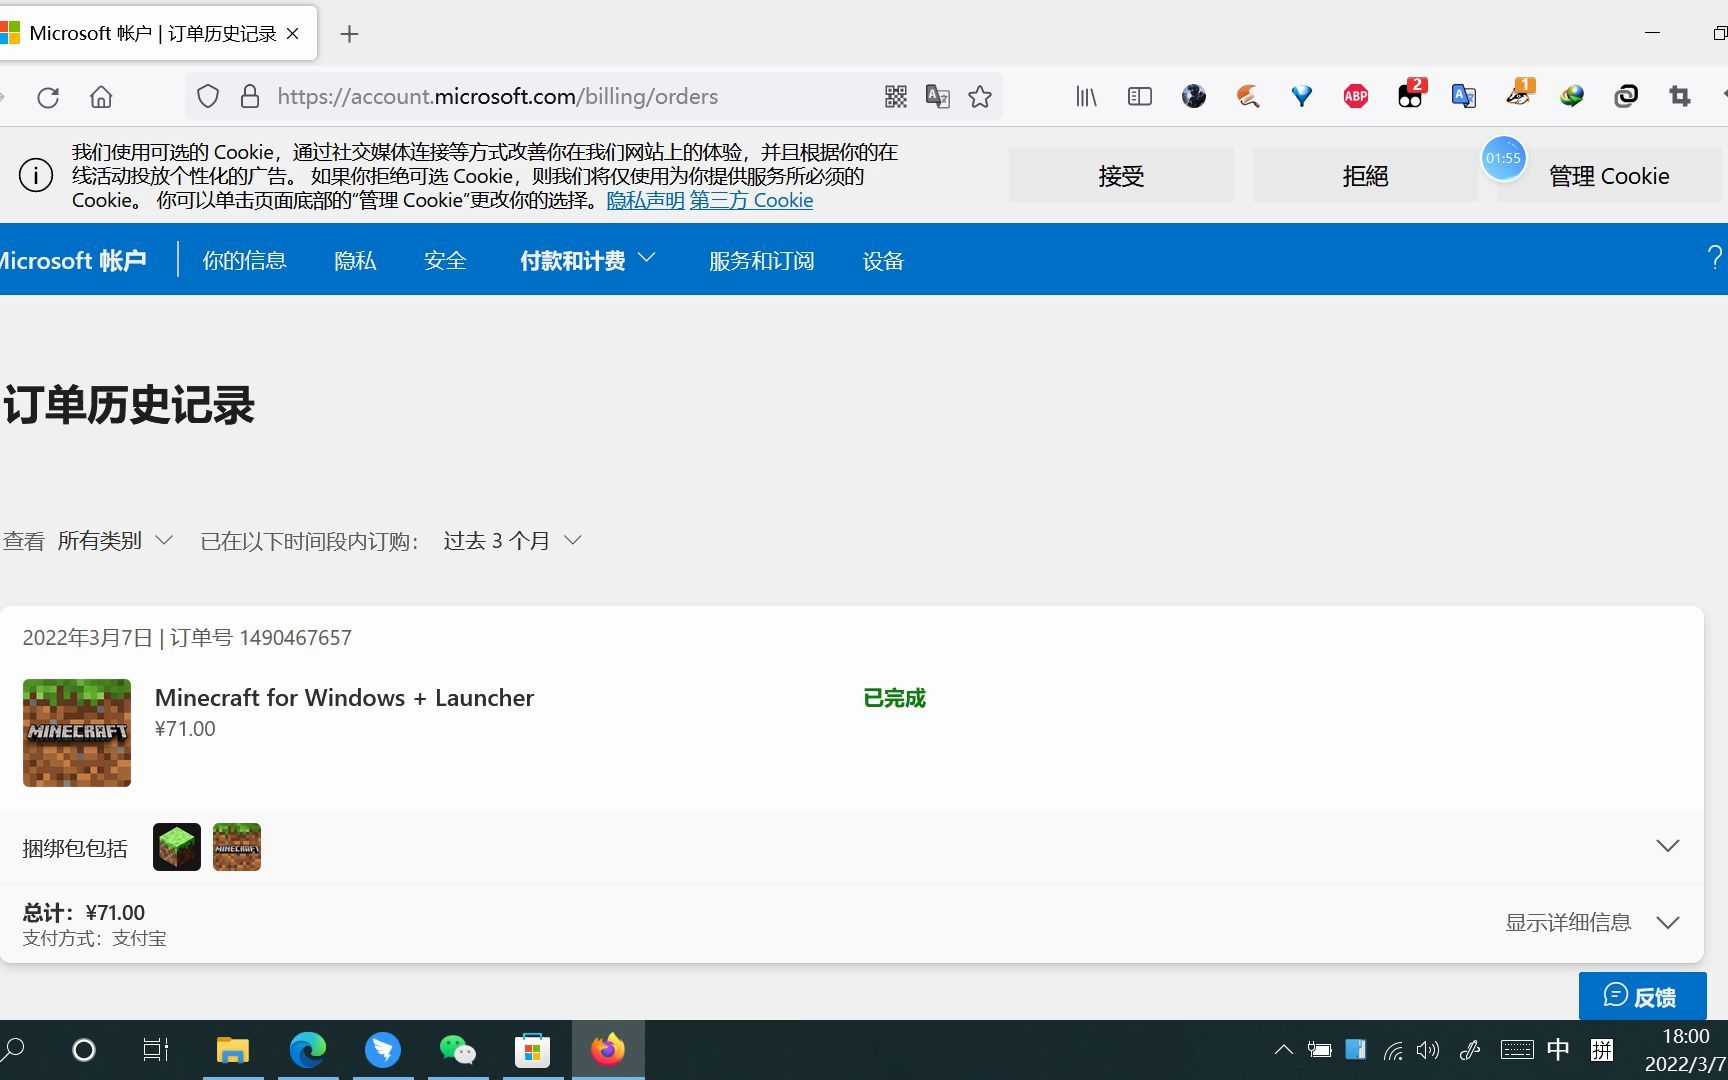The height and width of the screenshot is (1080, 1728).
Task: Click the cookie banner info icon
Action: tap(36, 176)
